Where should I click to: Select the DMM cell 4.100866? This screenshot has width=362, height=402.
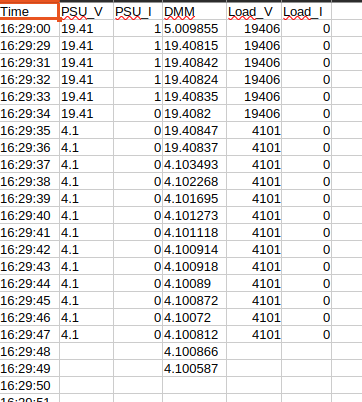pyautogui.click(x=195, y=352)
